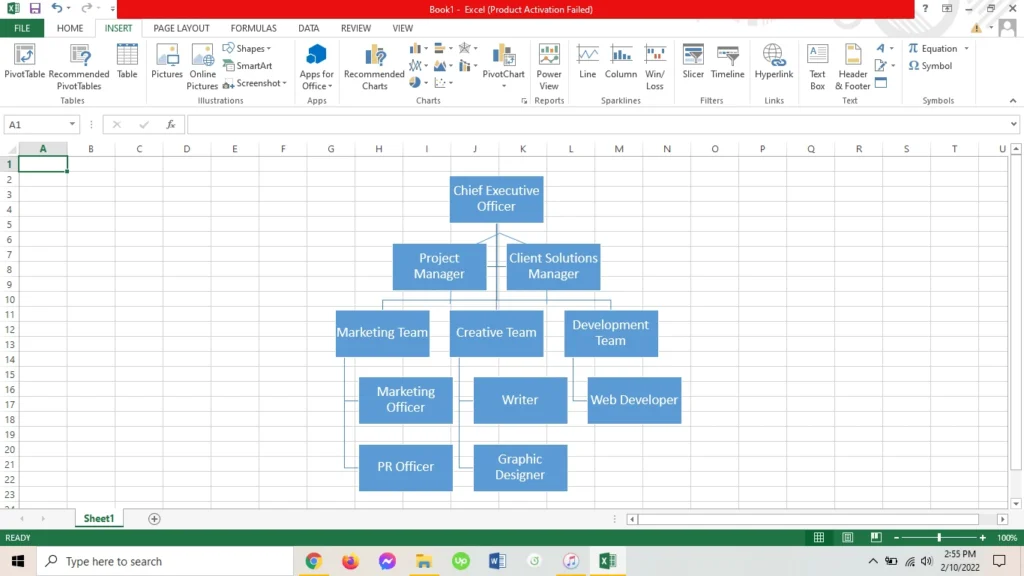Zoom in with the plus button

(x=982, y=537)
